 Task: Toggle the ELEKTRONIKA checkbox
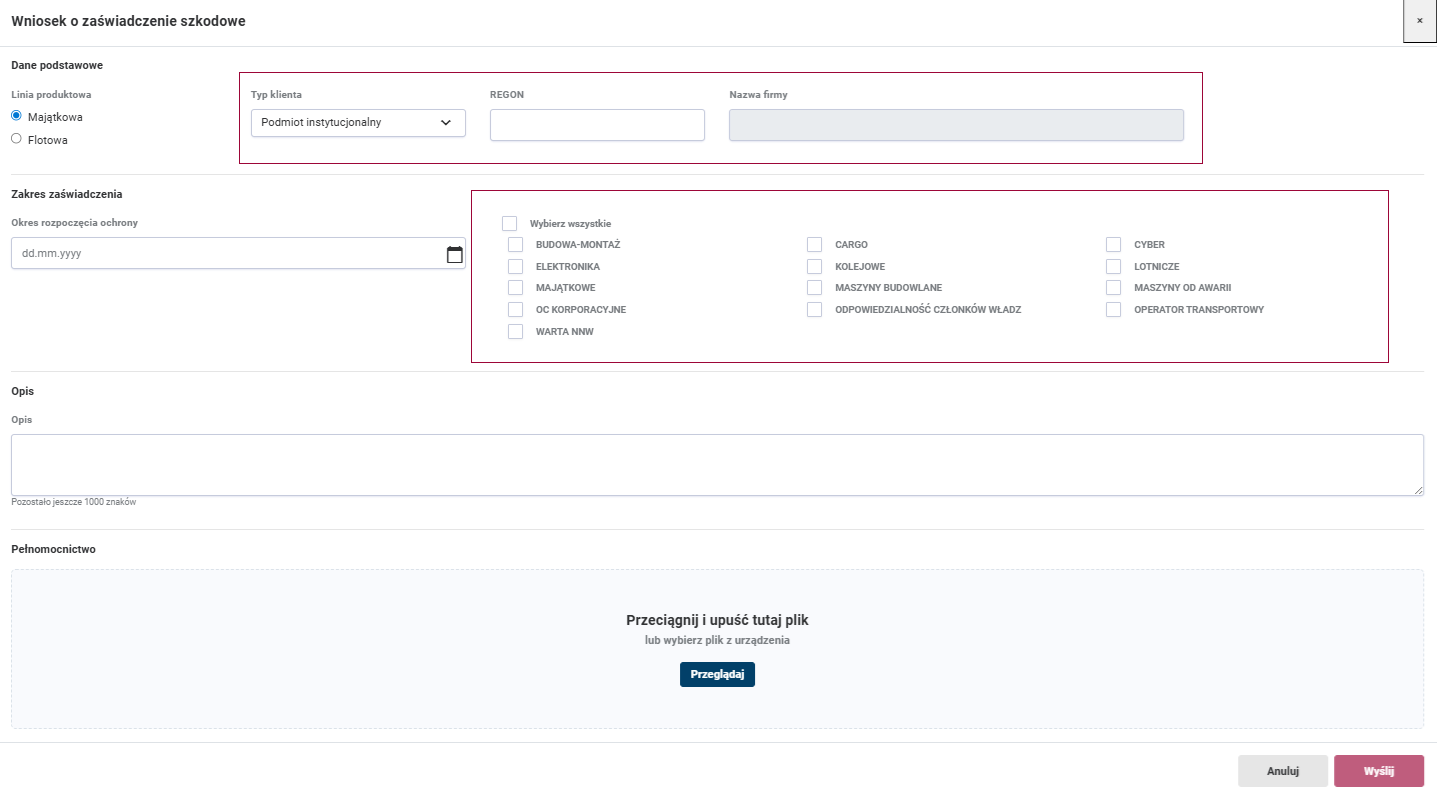click(516, 267)
